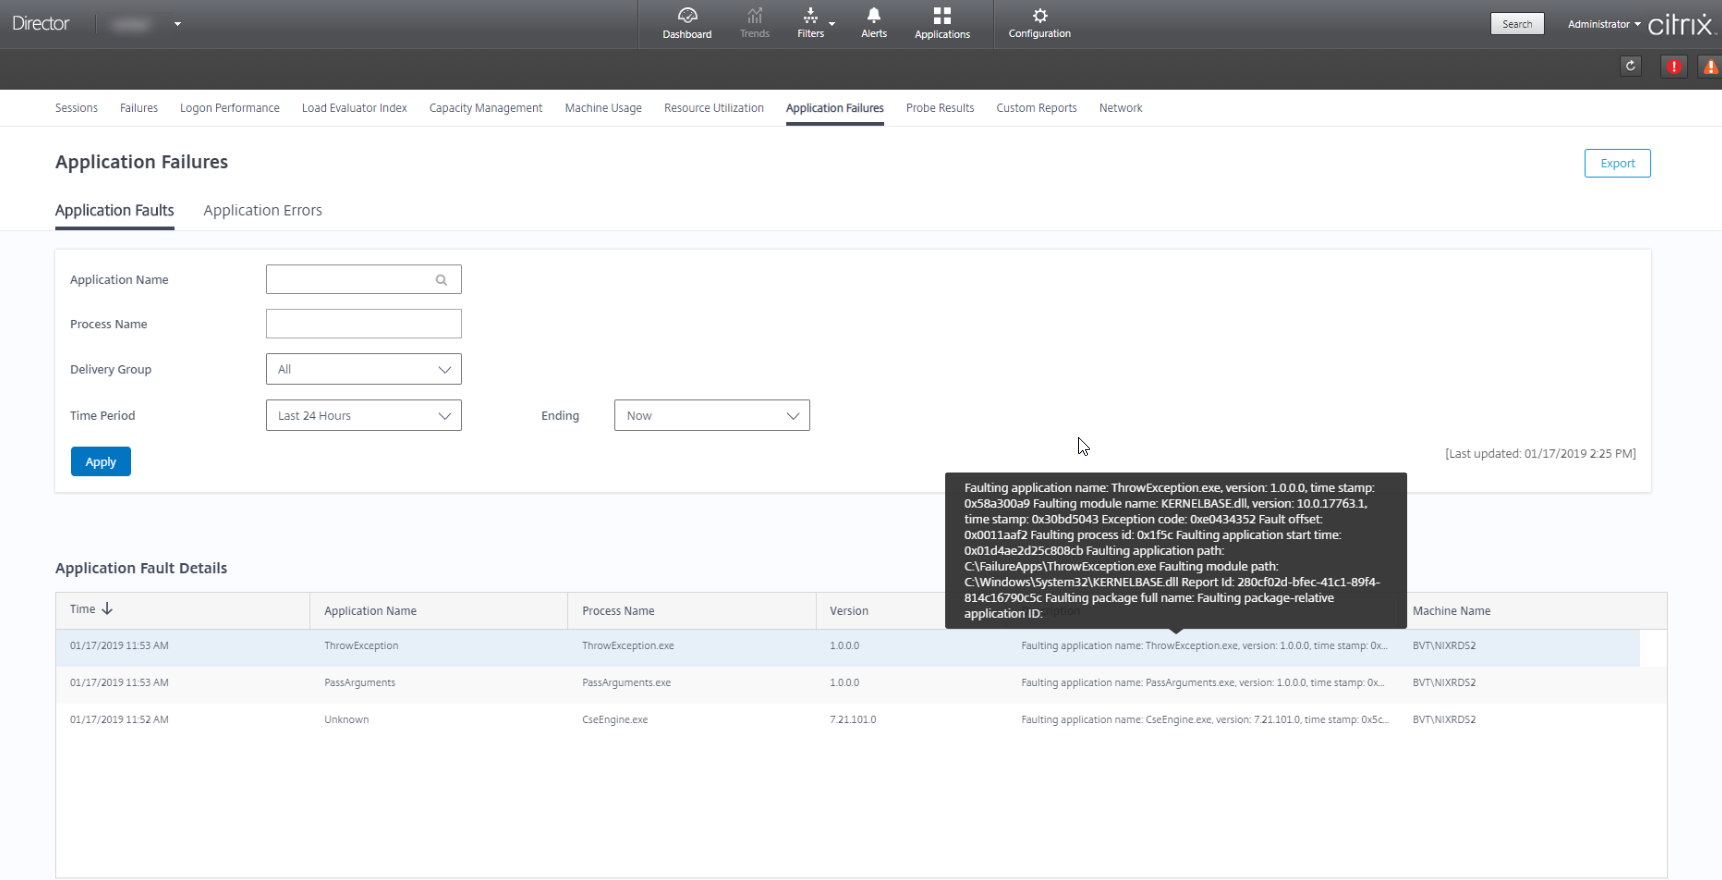Click the blue Apply button
Image resolution: width=1722 pixels, height=880 pixels.
(x=101, y=462)
